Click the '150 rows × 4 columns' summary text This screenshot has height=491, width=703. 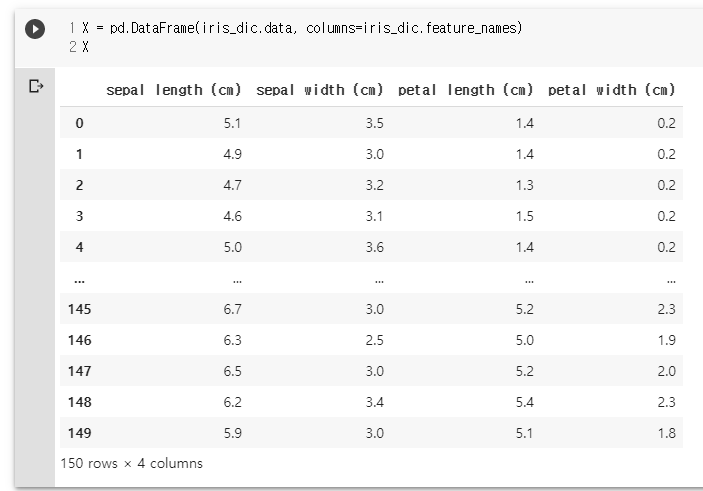coord(131,463)
